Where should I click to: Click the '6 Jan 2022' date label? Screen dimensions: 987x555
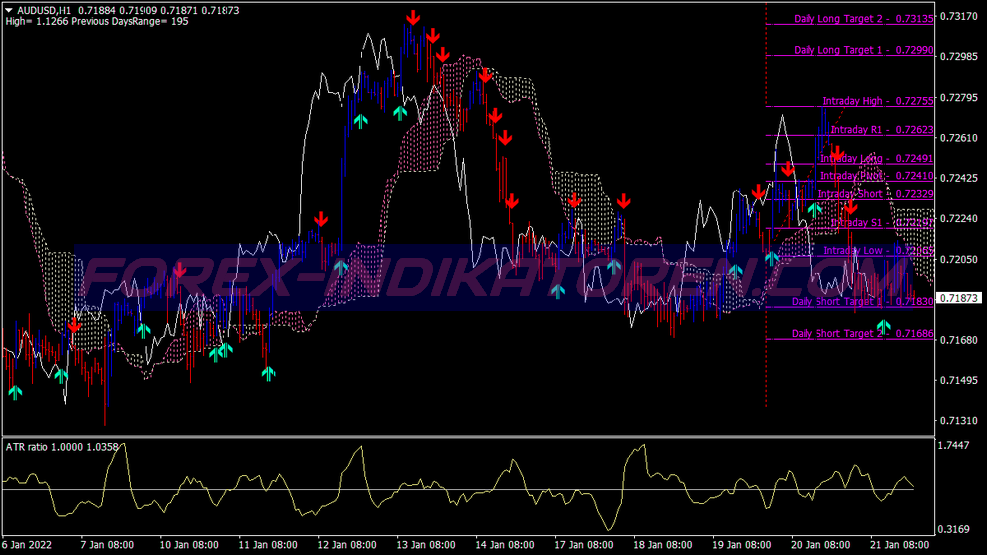click(x=27, y=545)
